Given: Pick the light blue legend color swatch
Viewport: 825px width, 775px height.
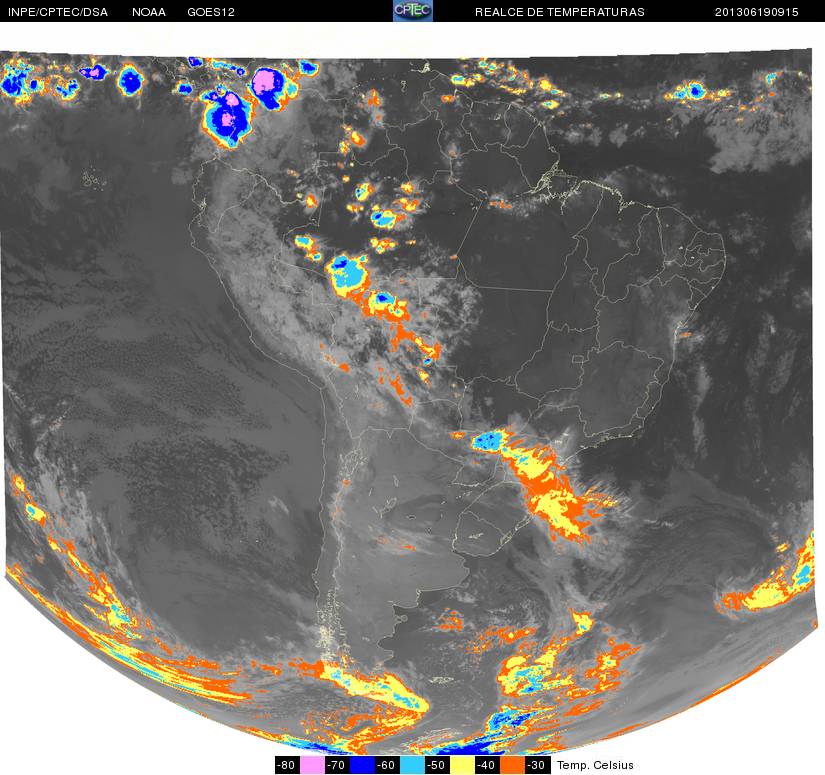Looking at the screenshot, I should point(412,765).
